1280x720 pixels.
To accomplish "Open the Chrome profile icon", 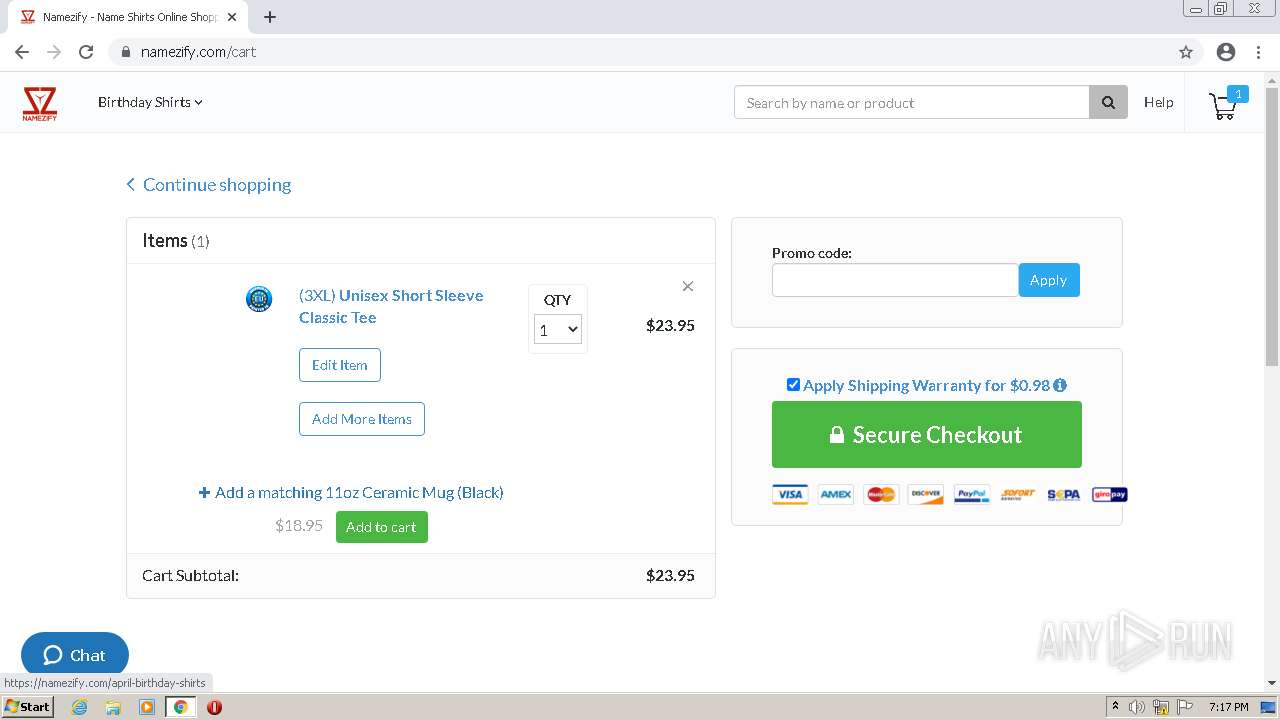I will pyautogui.click(x=1226, y=52).
